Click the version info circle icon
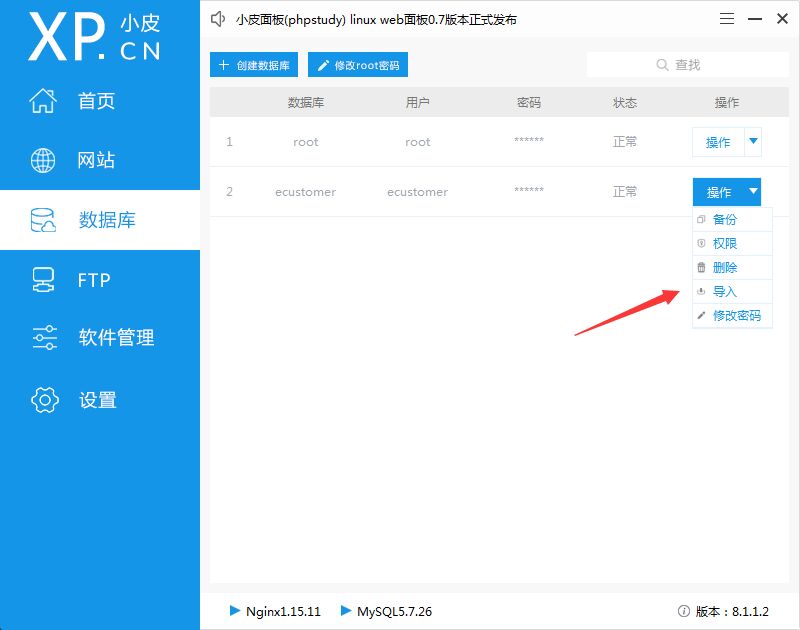Screen dimensions: 800x630 tap(684, 611)
